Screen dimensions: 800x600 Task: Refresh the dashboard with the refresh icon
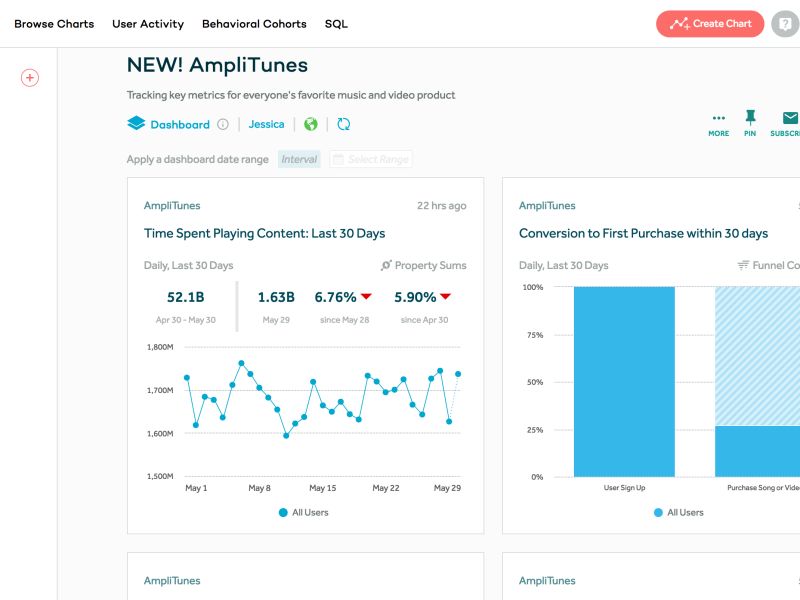(x=343, y=124)
